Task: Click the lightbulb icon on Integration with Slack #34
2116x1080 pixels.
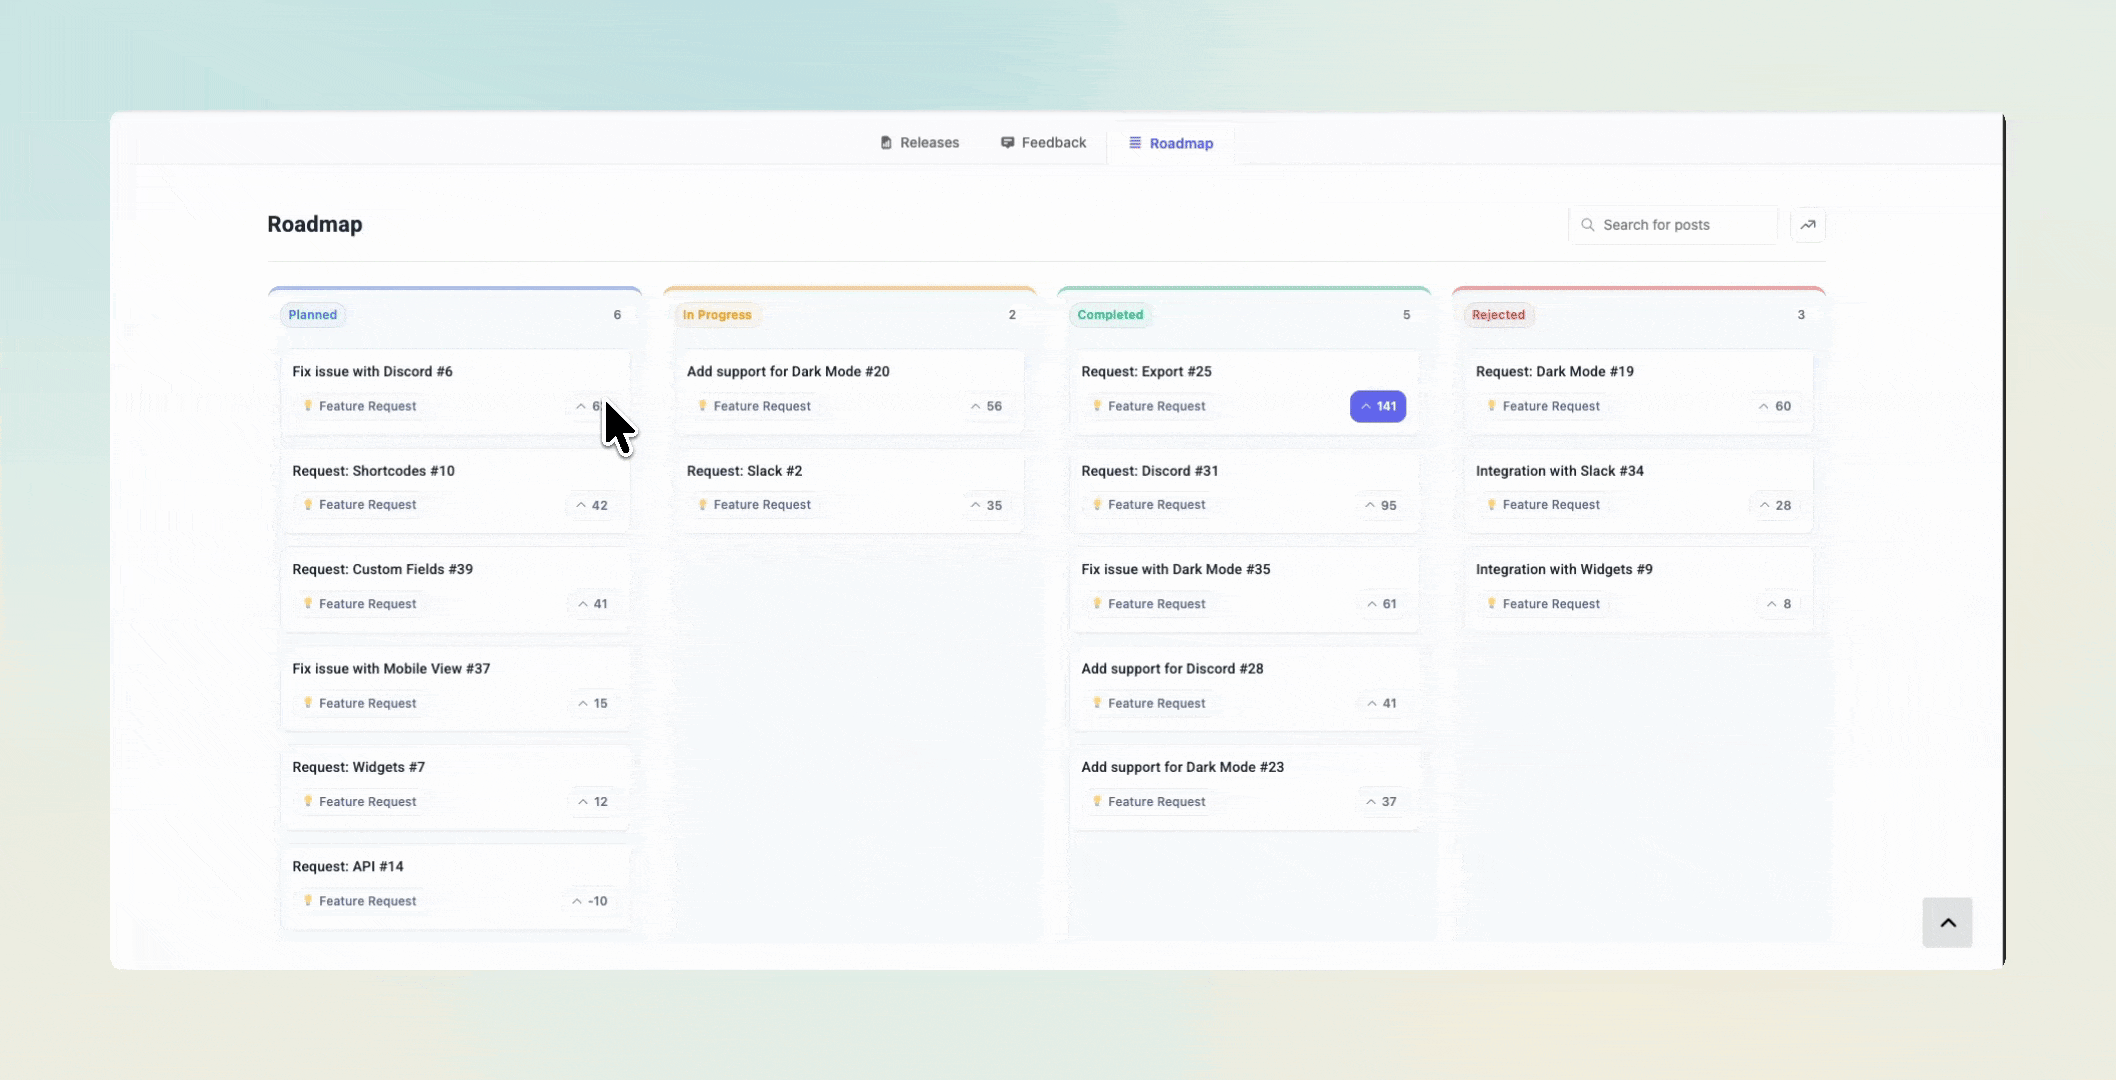Action: [x=1491, y=505]
